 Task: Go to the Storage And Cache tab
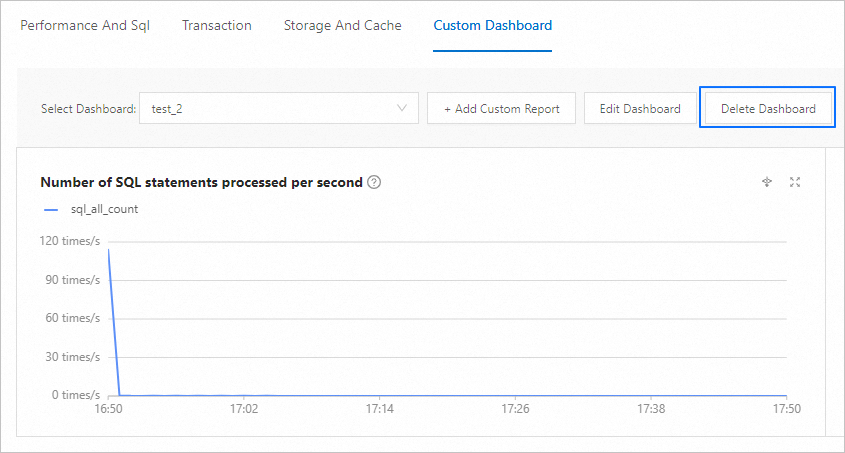point(342,25)
